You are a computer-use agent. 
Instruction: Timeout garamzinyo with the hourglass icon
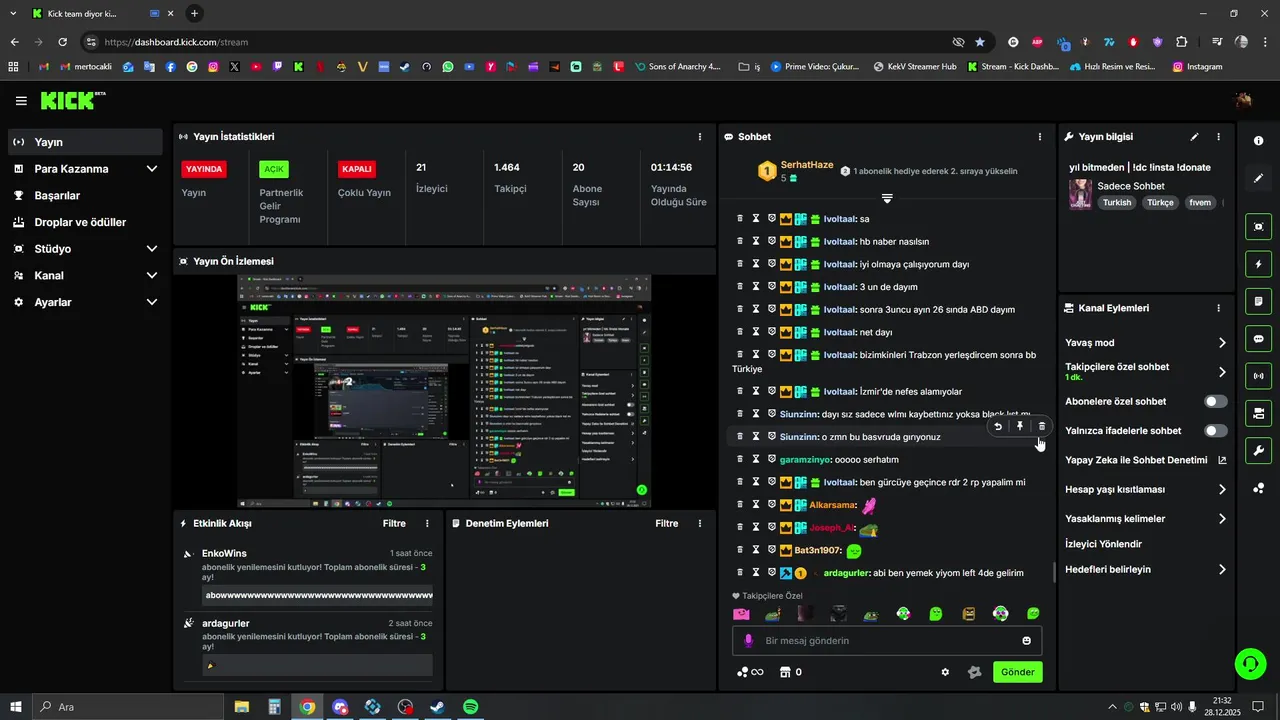click(x=756, y=459)
